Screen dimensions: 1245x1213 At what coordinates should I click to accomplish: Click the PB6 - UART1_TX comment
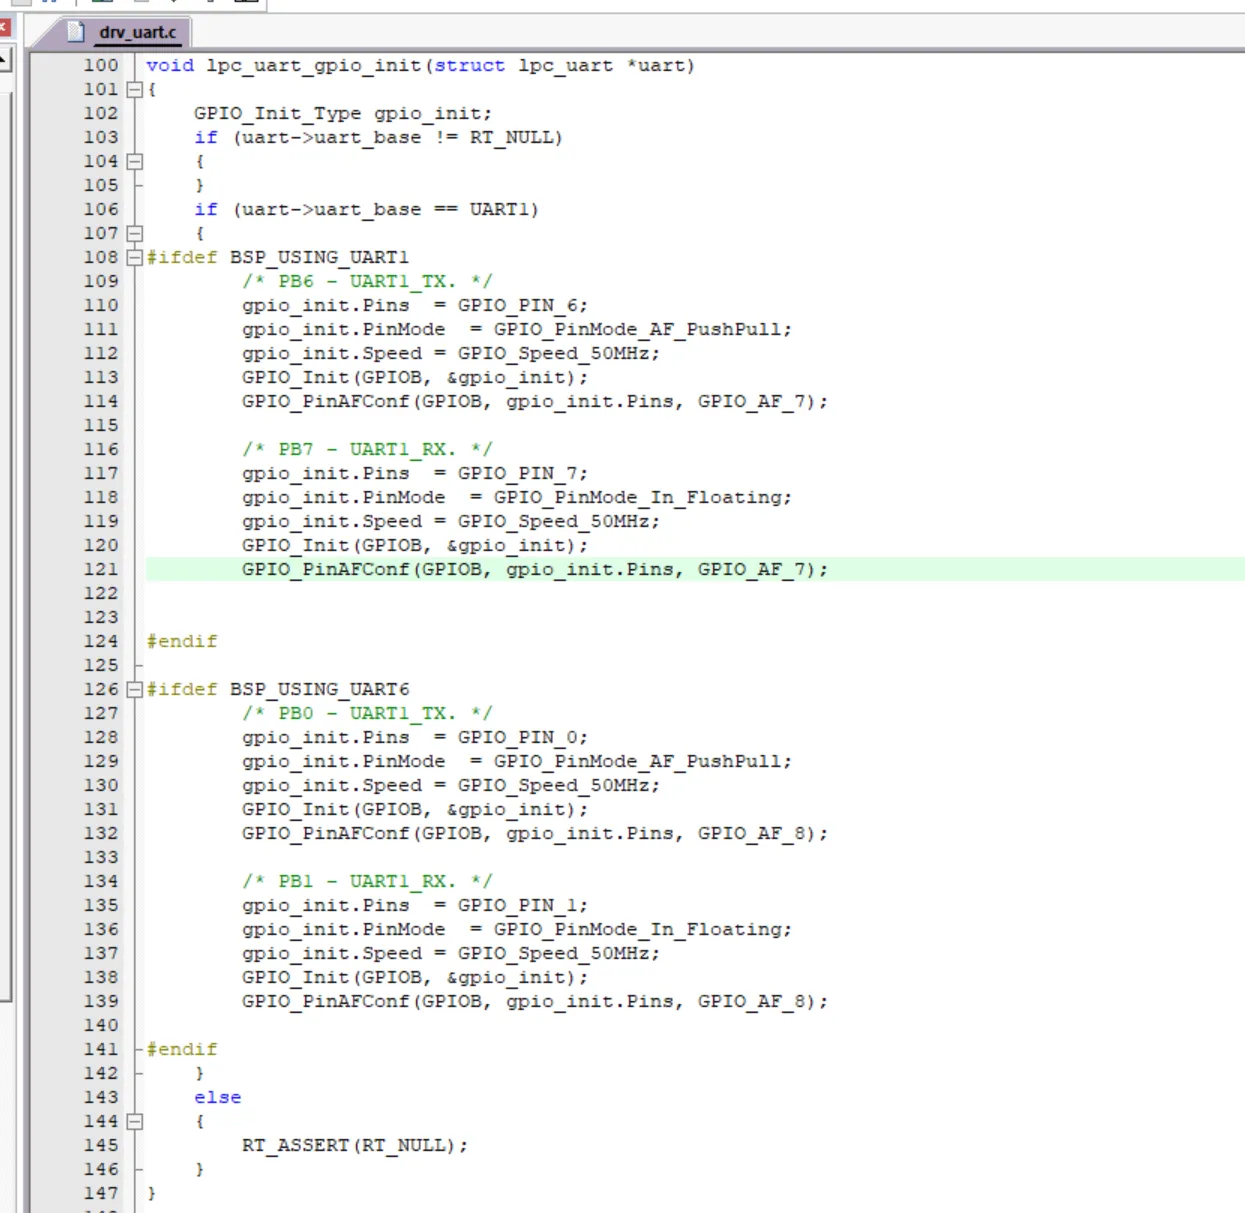(x=367, y=281)
